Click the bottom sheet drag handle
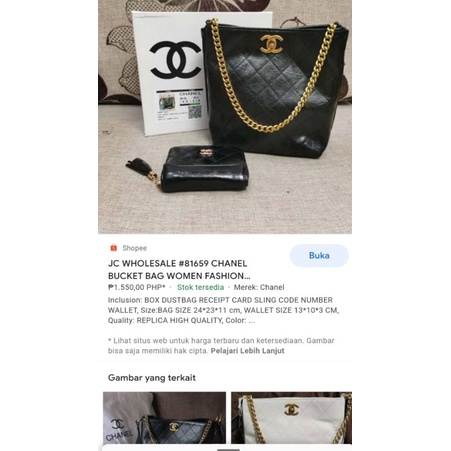Screen dimensions: 451x451 [x=228, y=450]
